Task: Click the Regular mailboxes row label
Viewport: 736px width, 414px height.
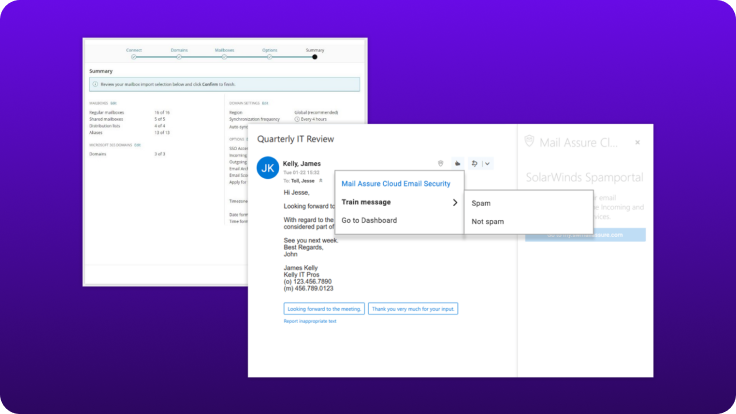Action: pyautogui.click(x=107, y=113)
